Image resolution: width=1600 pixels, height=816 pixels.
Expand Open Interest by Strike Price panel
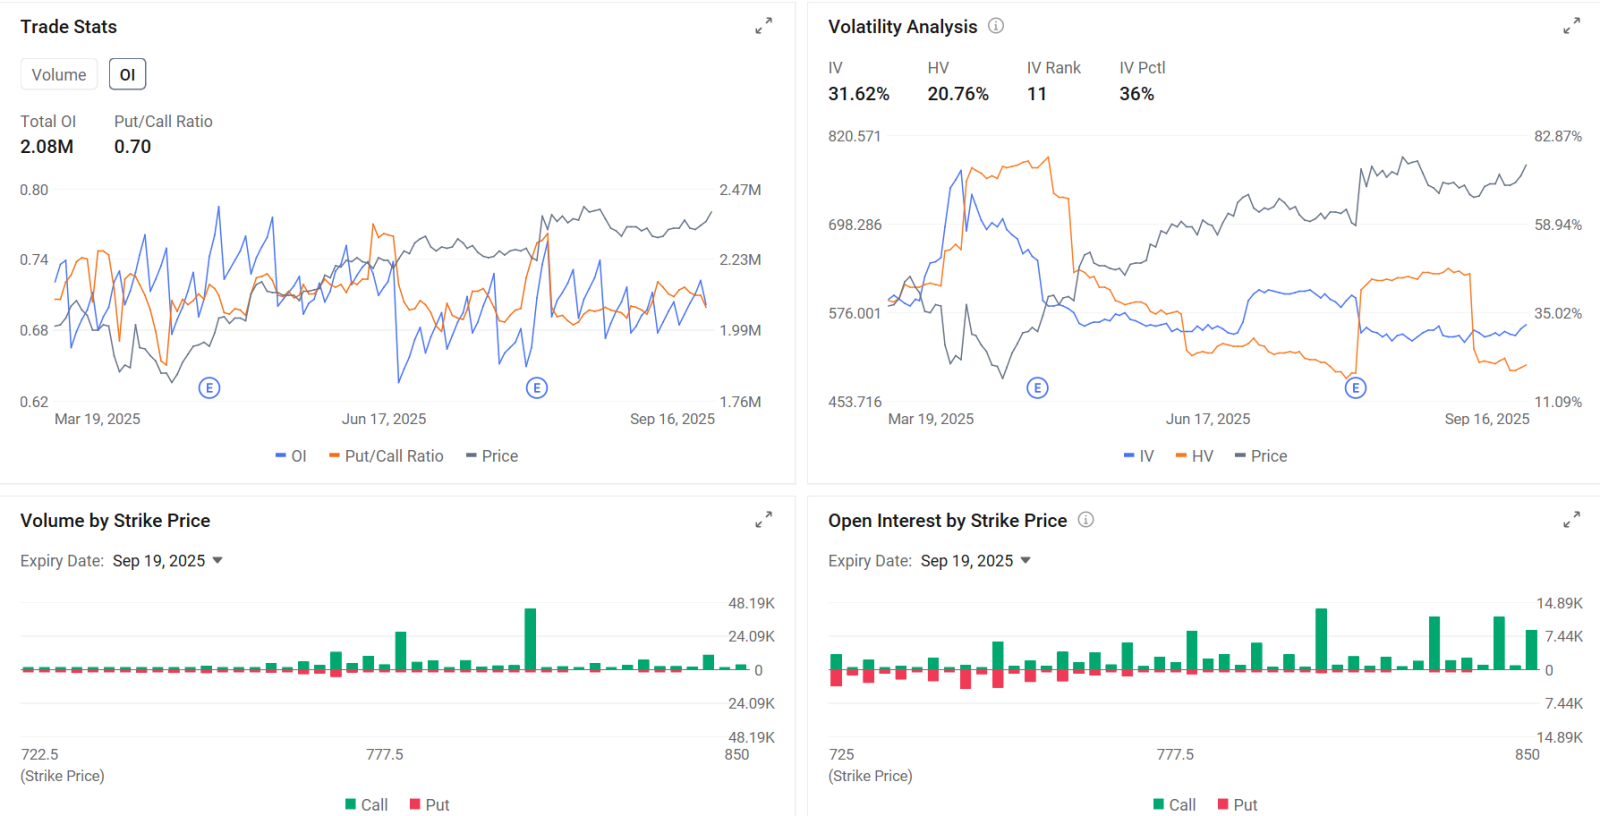[1571, 520]
